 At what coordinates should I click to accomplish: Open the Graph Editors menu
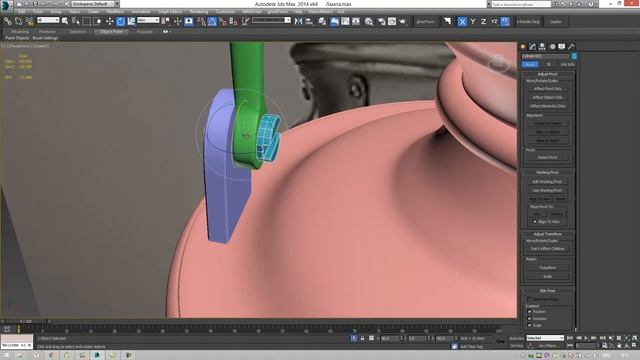click(x=170, y=12)
